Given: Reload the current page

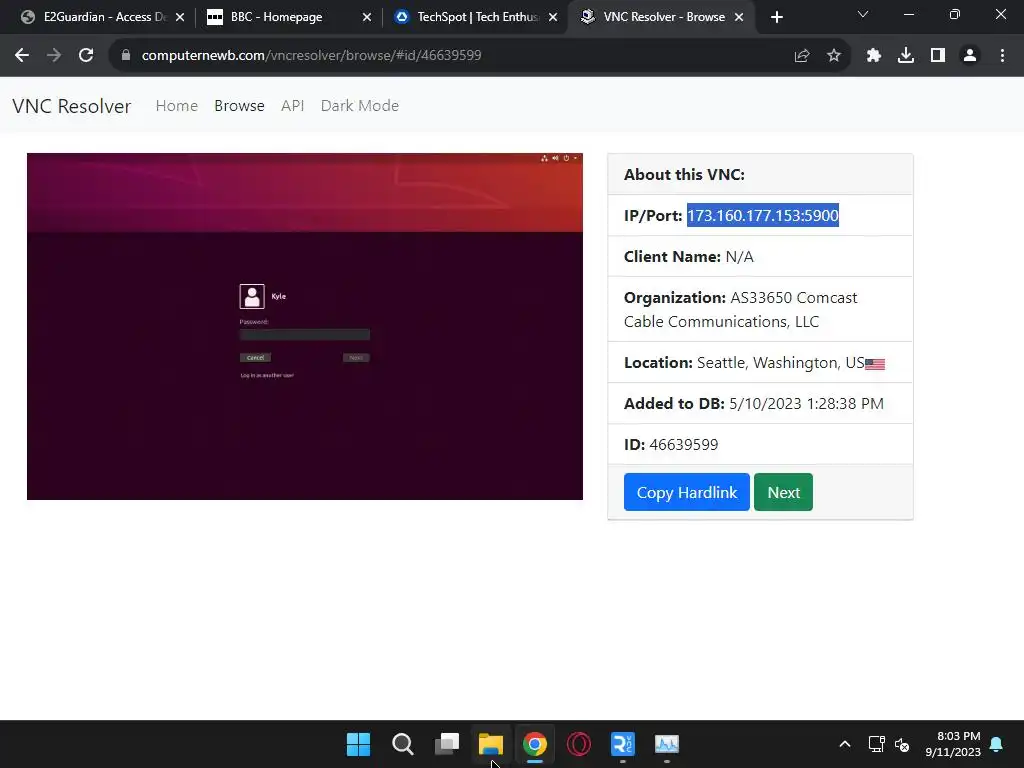Looking at the screenshot, I should pos(86,56).
